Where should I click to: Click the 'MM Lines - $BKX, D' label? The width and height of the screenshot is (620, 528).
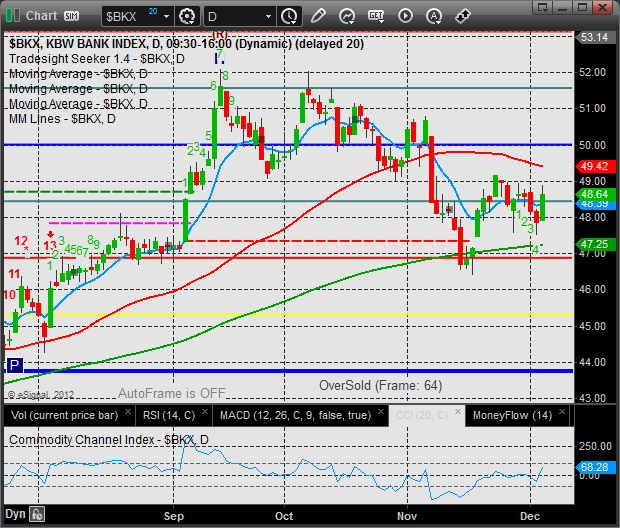(62, 119)
